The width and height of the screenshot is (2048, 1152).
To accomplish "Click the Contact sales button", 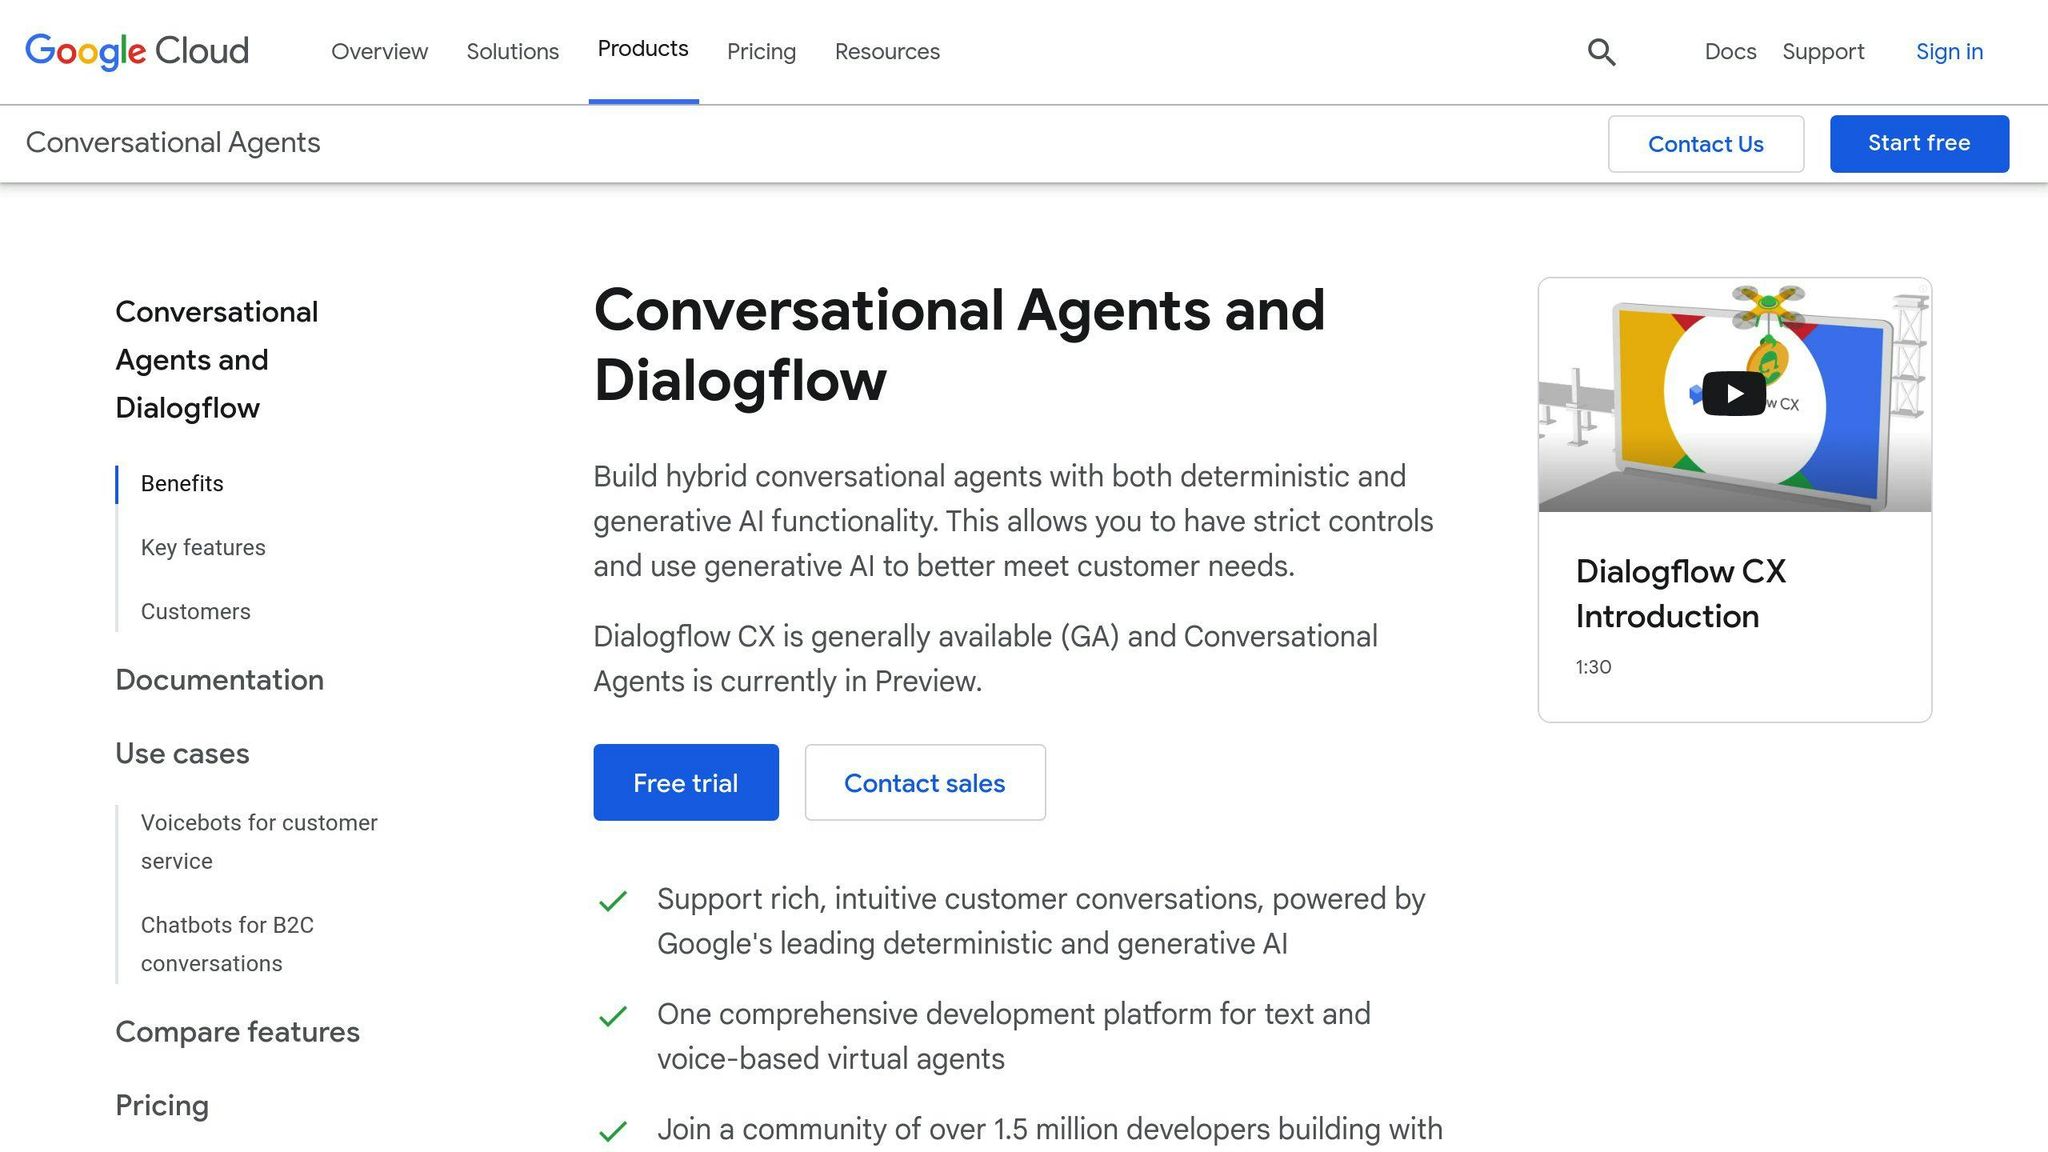I will 924,783.
